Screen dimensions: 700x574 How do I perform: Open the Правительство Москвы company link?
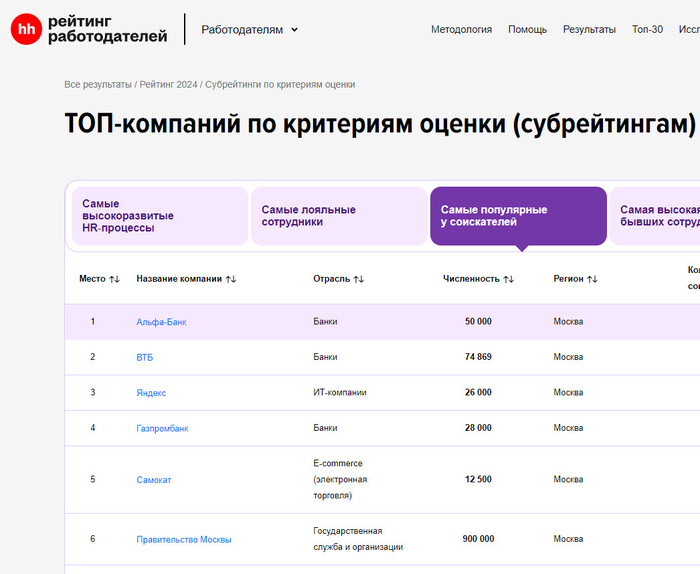point(184,540)
